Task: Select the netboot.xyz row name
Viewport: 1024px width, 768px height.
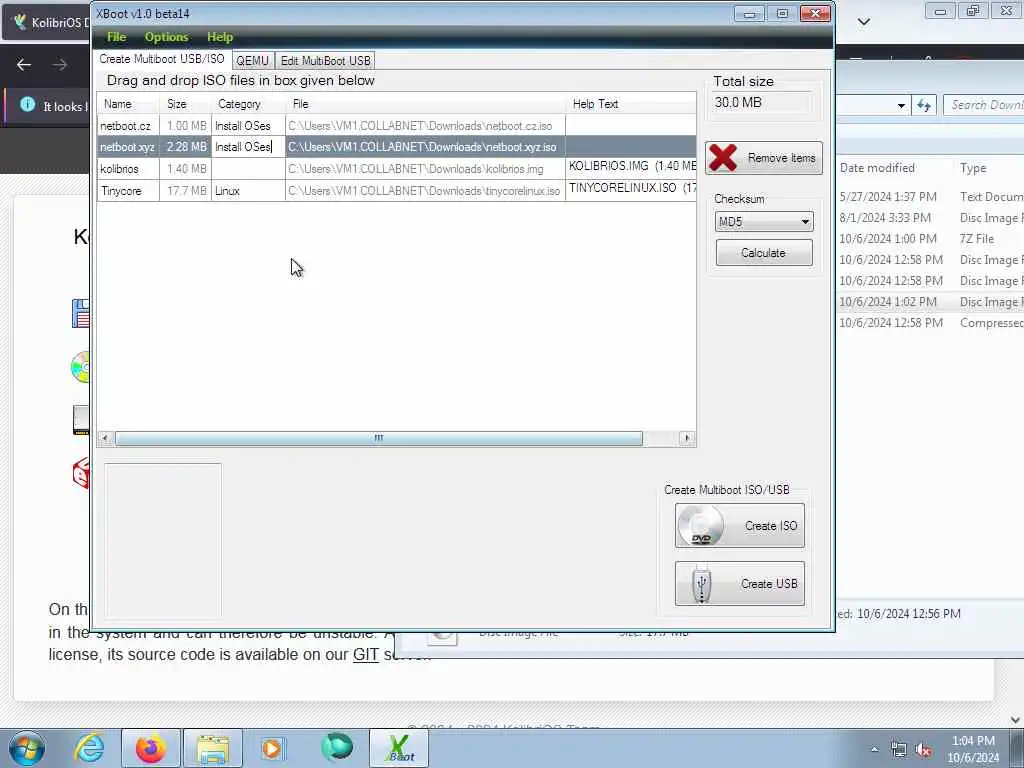Action: tap(127, 148)
